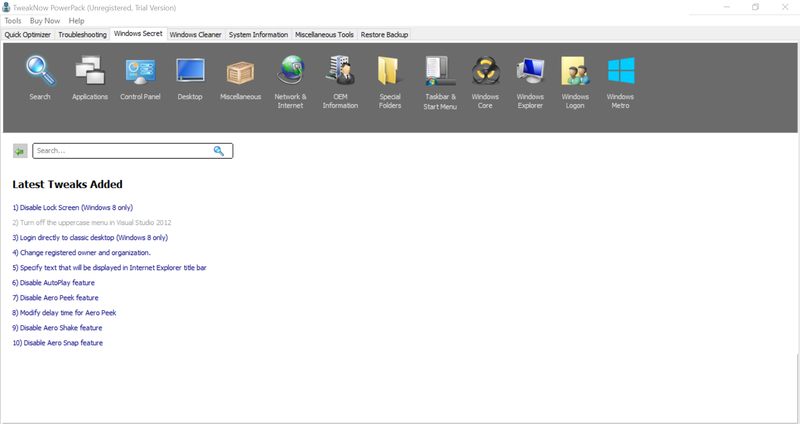
Task: Switch to the Windows Cleaner tab
Action: coord(195,35)
